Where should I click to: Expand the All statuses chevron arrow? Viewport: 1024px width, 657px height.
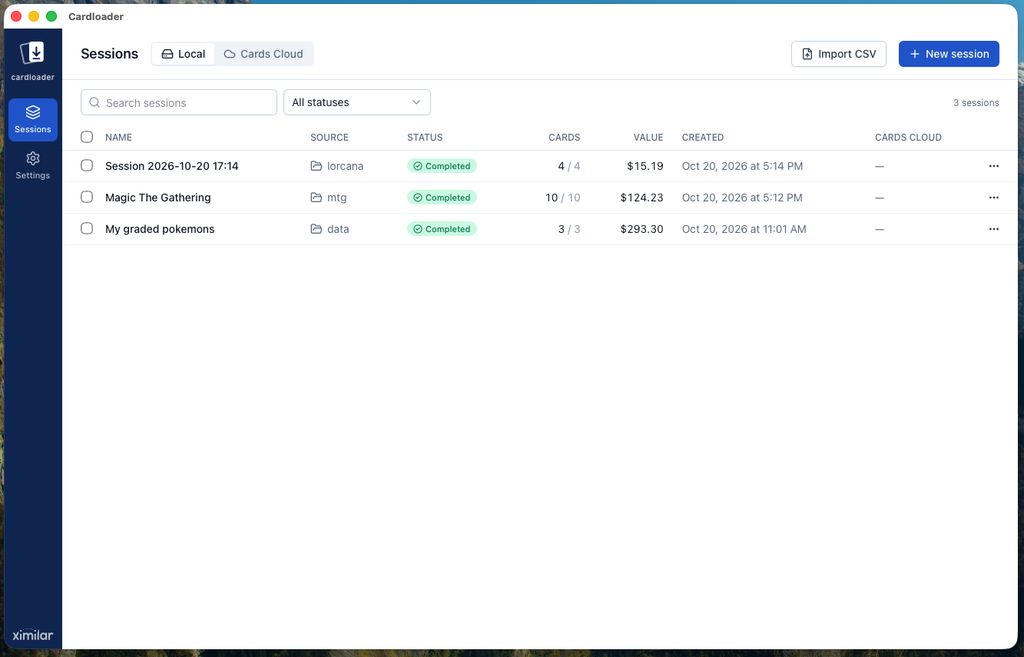pos(416,103)
